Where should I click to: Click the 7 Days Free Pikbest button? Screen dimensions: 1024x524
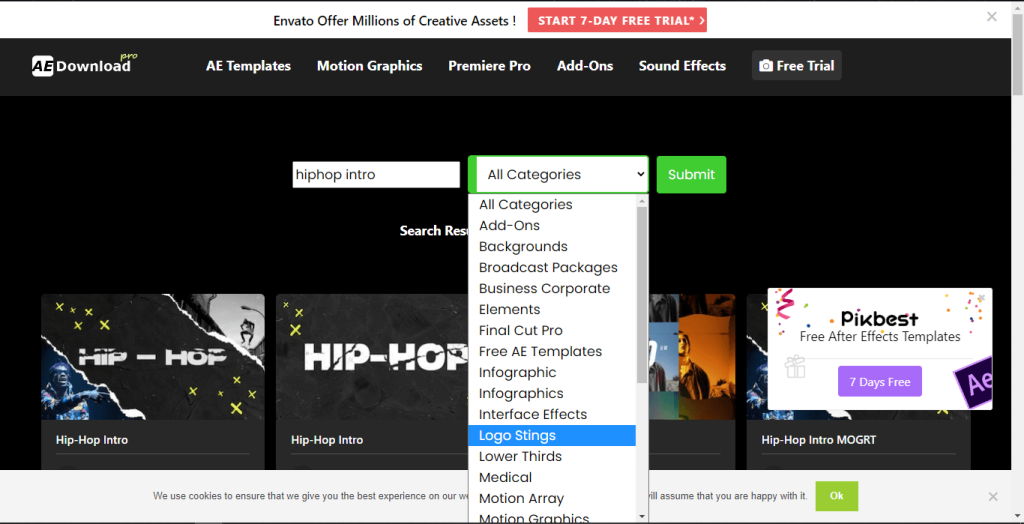point(879,382)
